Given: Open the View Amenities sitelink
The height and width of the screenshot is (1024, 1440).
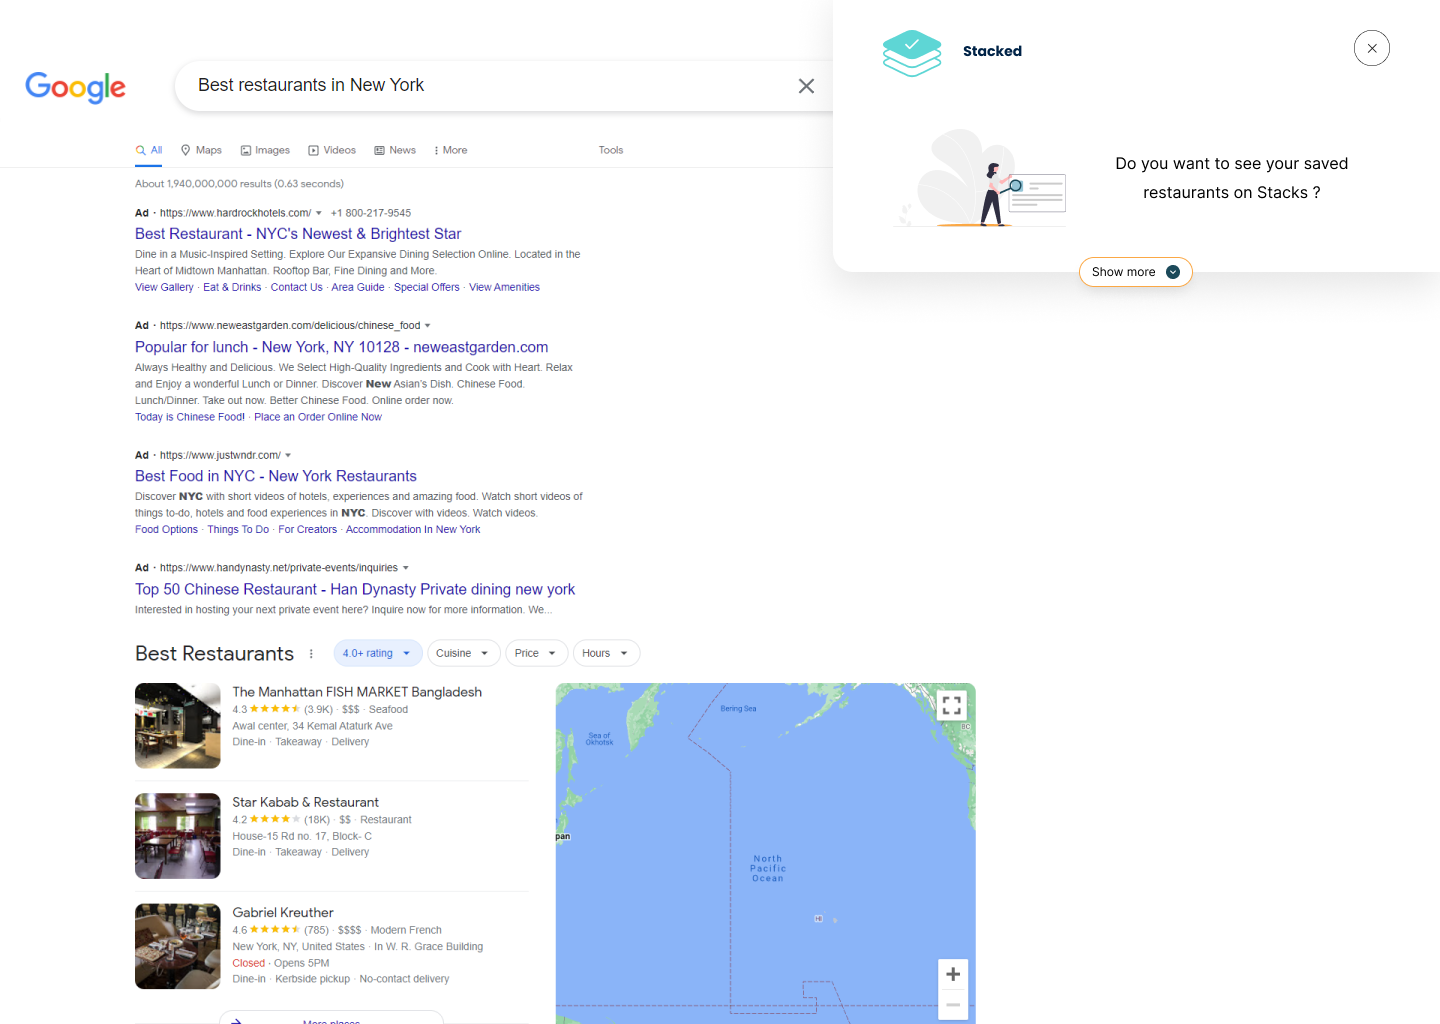Looking at the screenshot, I should tap(504, 287).
